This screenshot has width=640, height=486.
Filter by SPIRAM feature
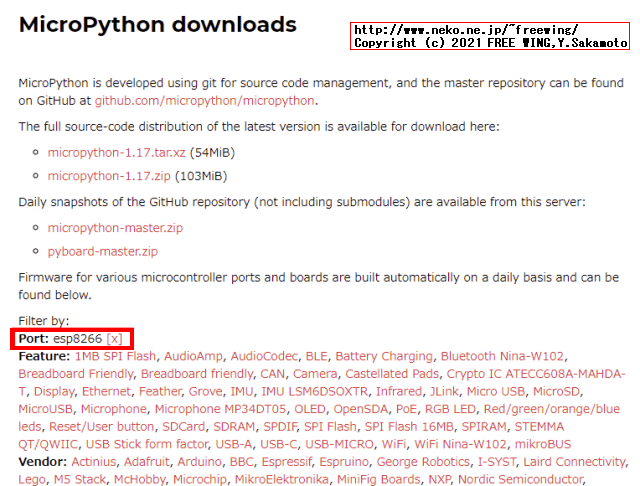coord(484,426)
